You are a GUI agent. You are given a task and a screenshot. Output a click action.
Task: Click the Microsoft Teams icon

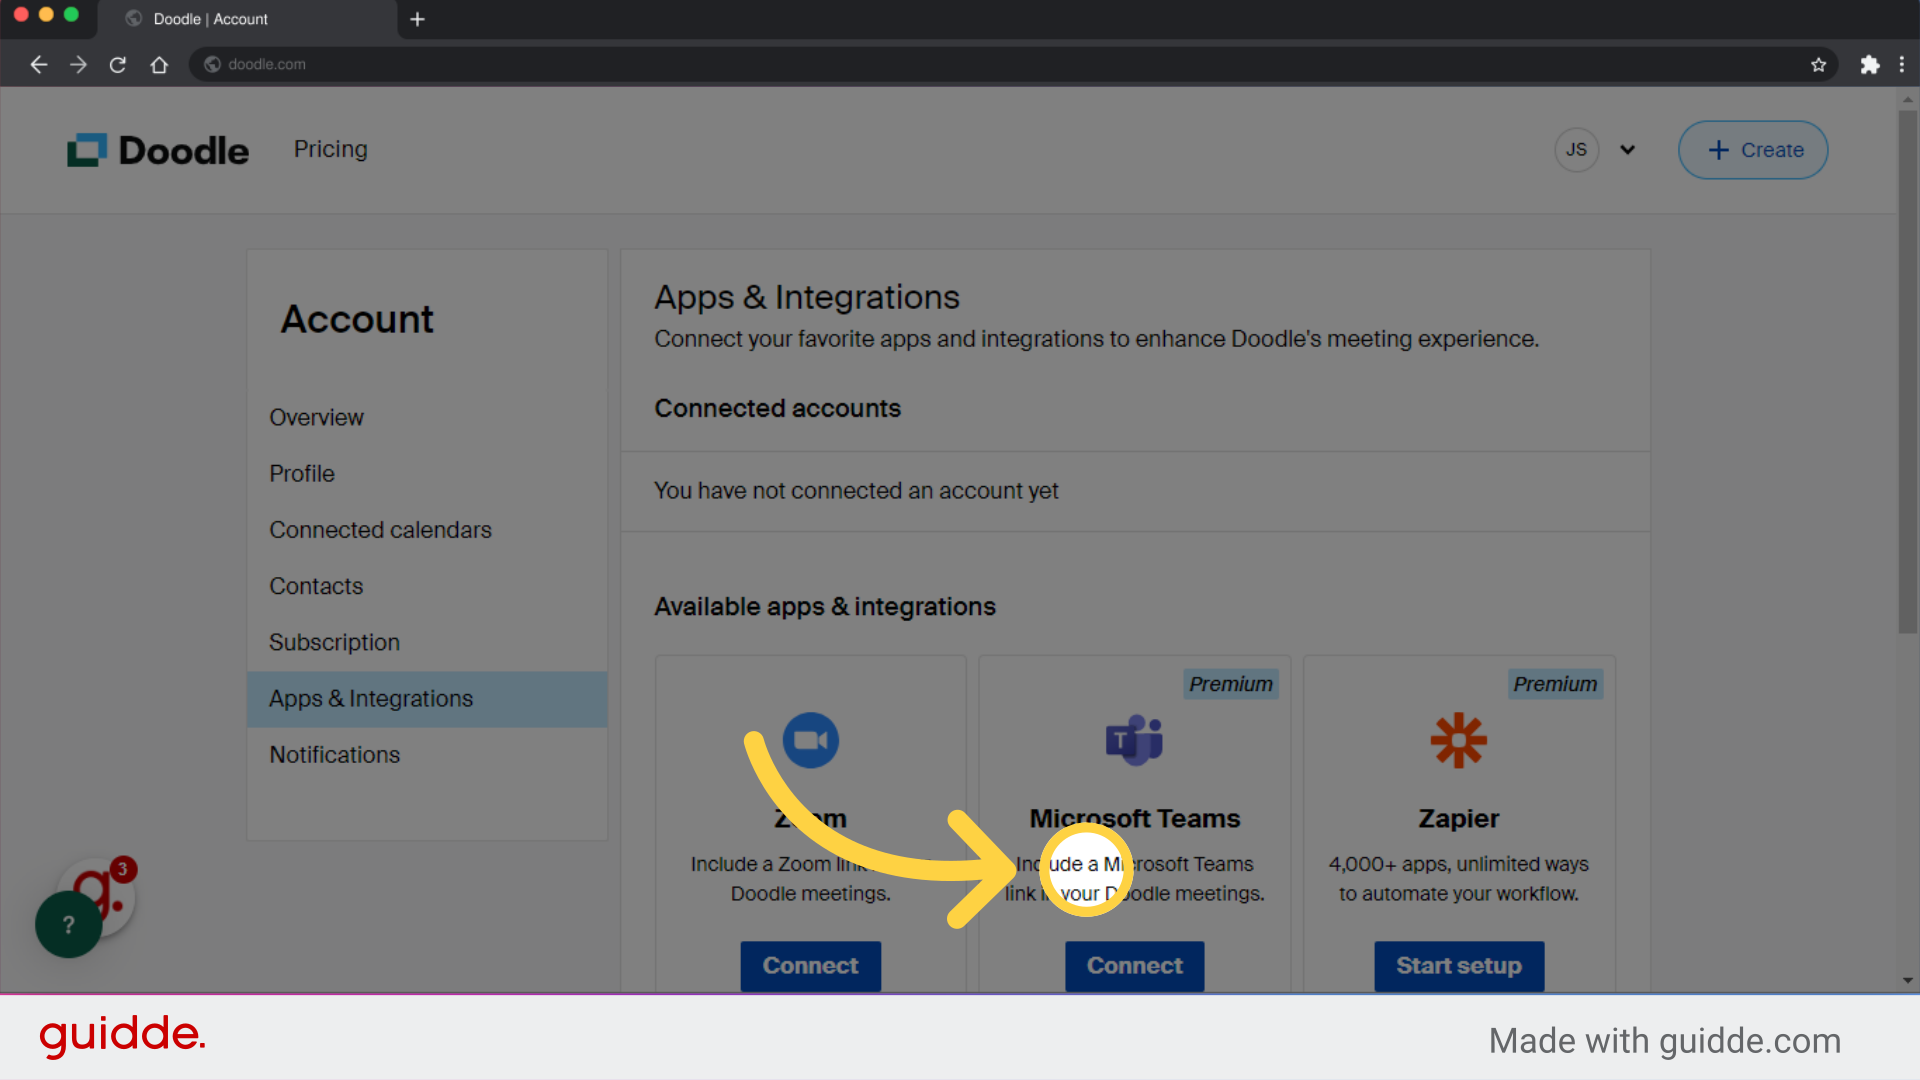(1134, 740)
